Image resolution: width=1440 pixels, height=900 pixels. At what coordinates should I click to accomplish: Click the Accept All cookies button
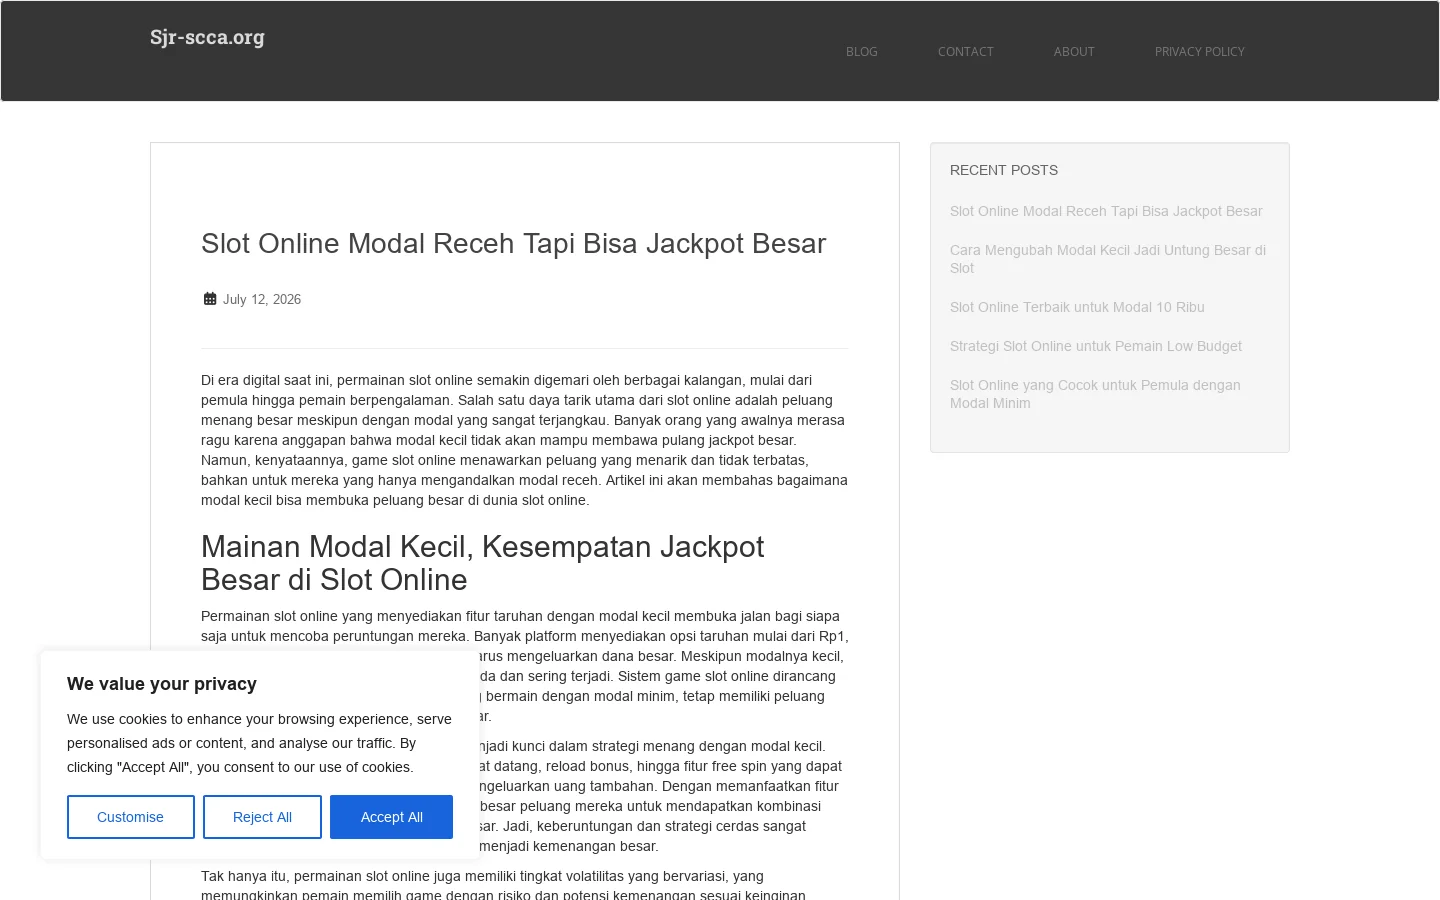(x=391, y=817)
